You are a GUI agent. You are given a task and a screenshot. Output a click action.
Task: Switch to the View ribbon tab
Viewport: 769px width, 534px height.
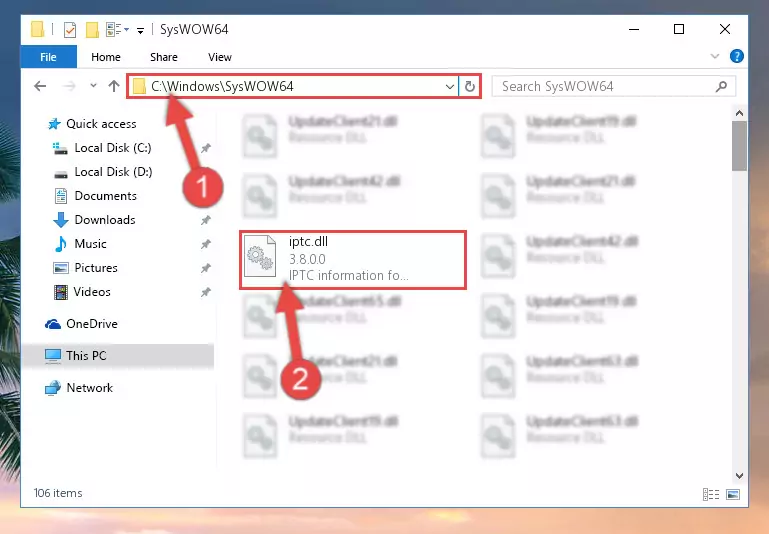pyautogui.click(x=219, y=57)
